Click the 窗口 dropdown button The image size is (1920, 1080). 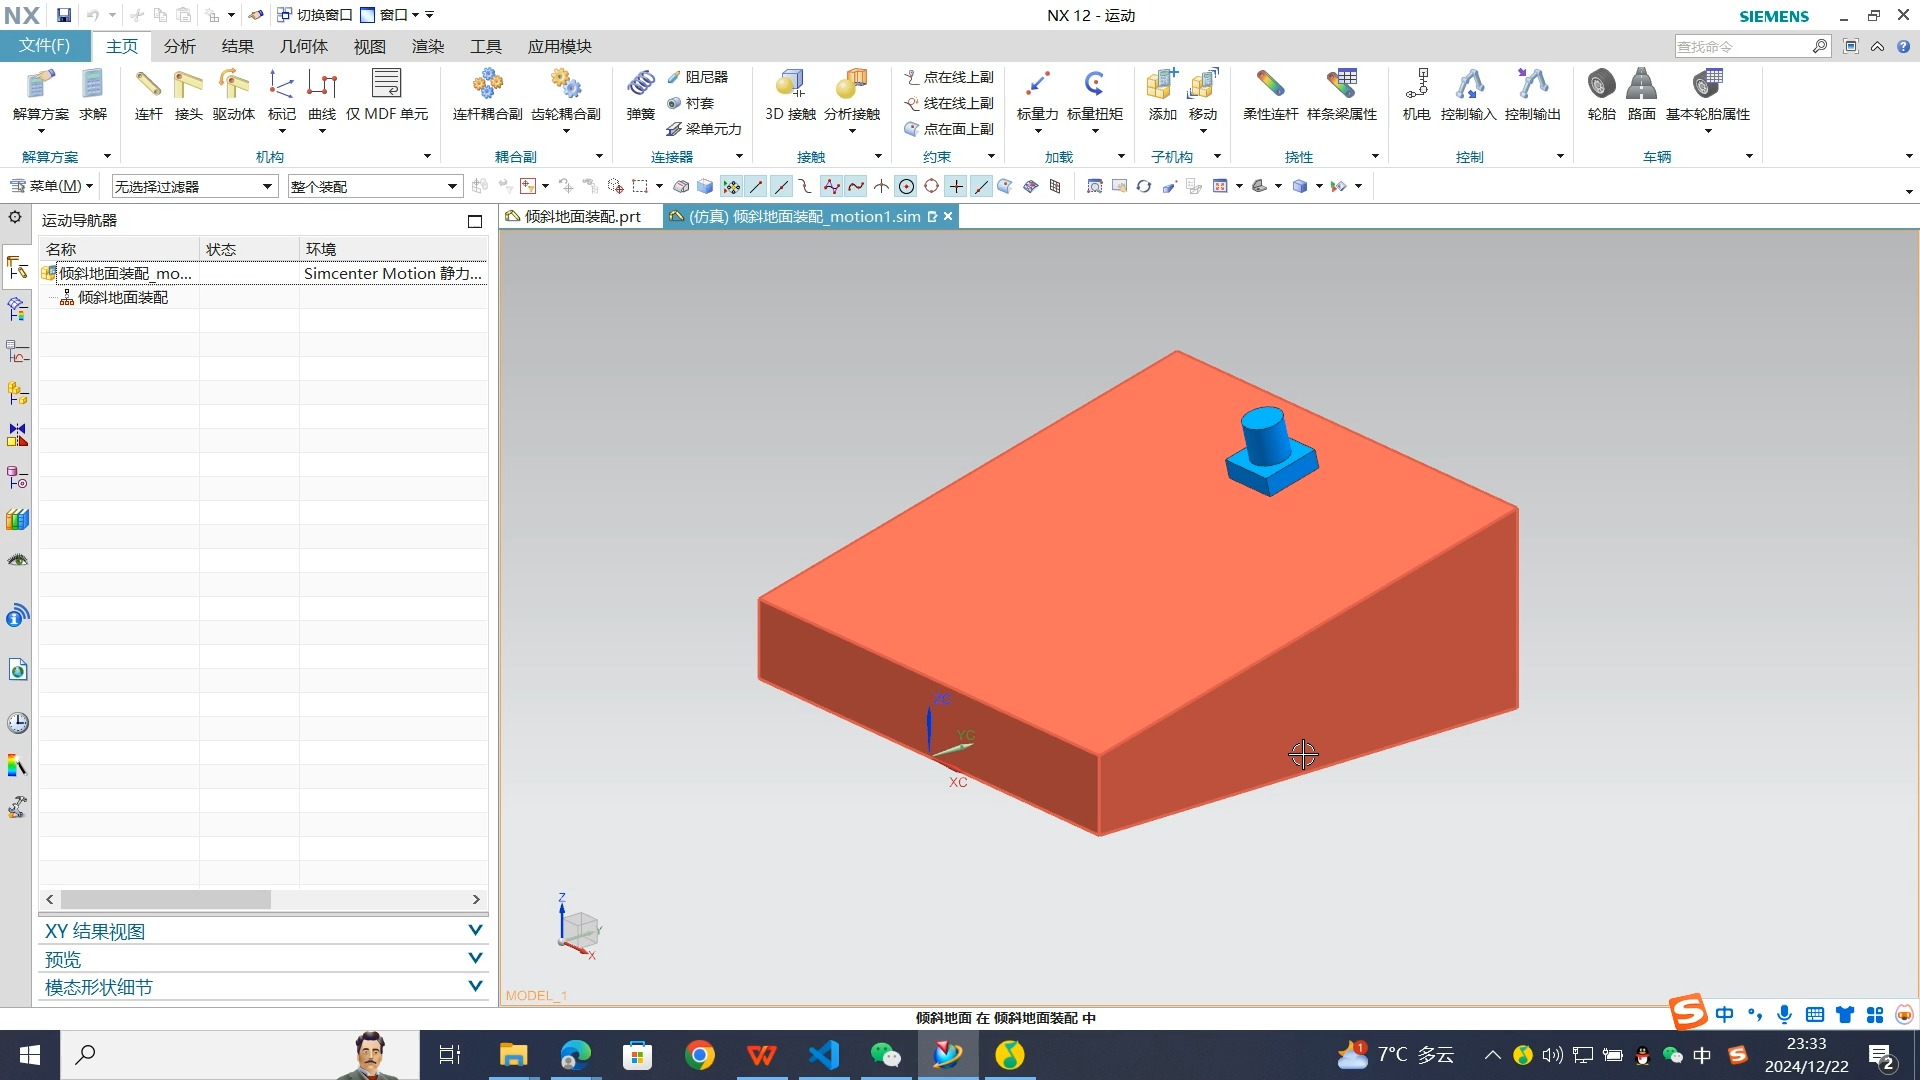tap(391, 15)
